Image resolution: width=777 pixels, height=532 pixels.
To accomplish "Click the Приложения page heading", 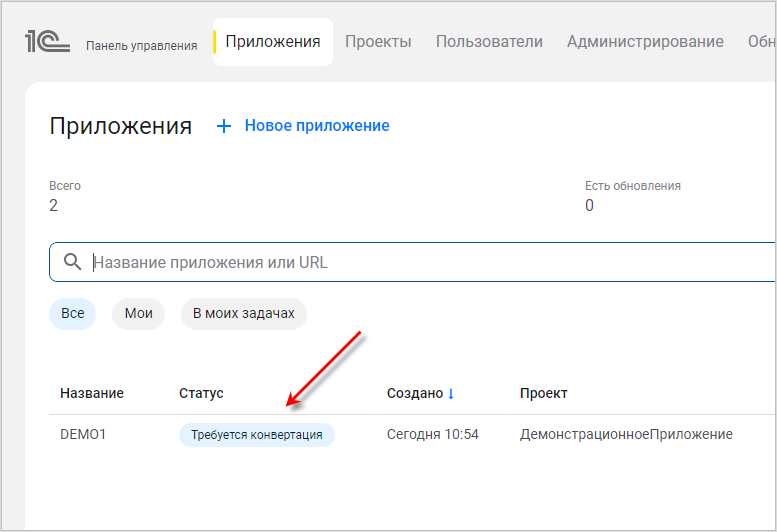I will (x=120, y=126).
